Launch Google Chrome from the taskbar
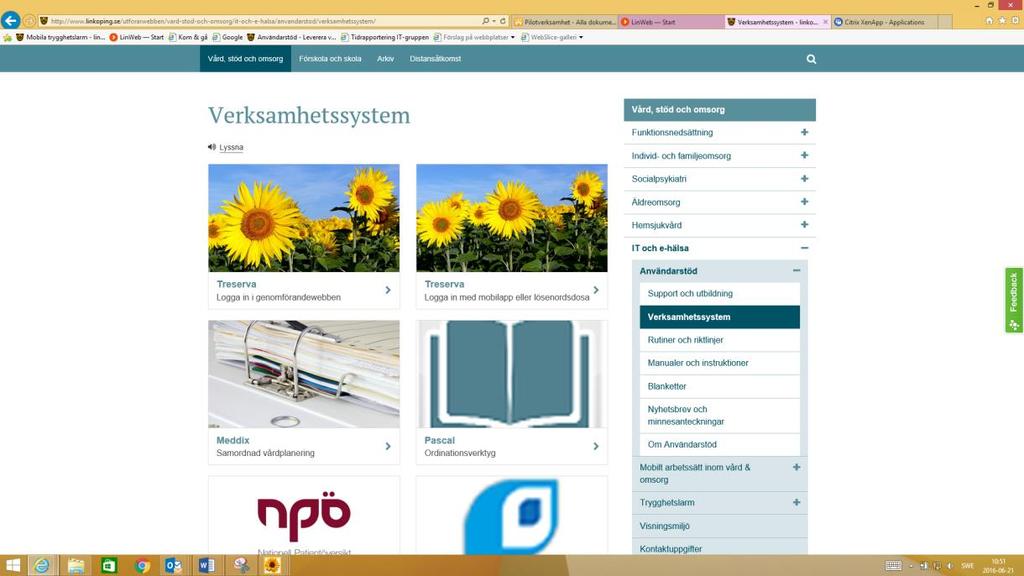Image resolution: width=1024 pixels, height=576 pixels. point(142,566)
